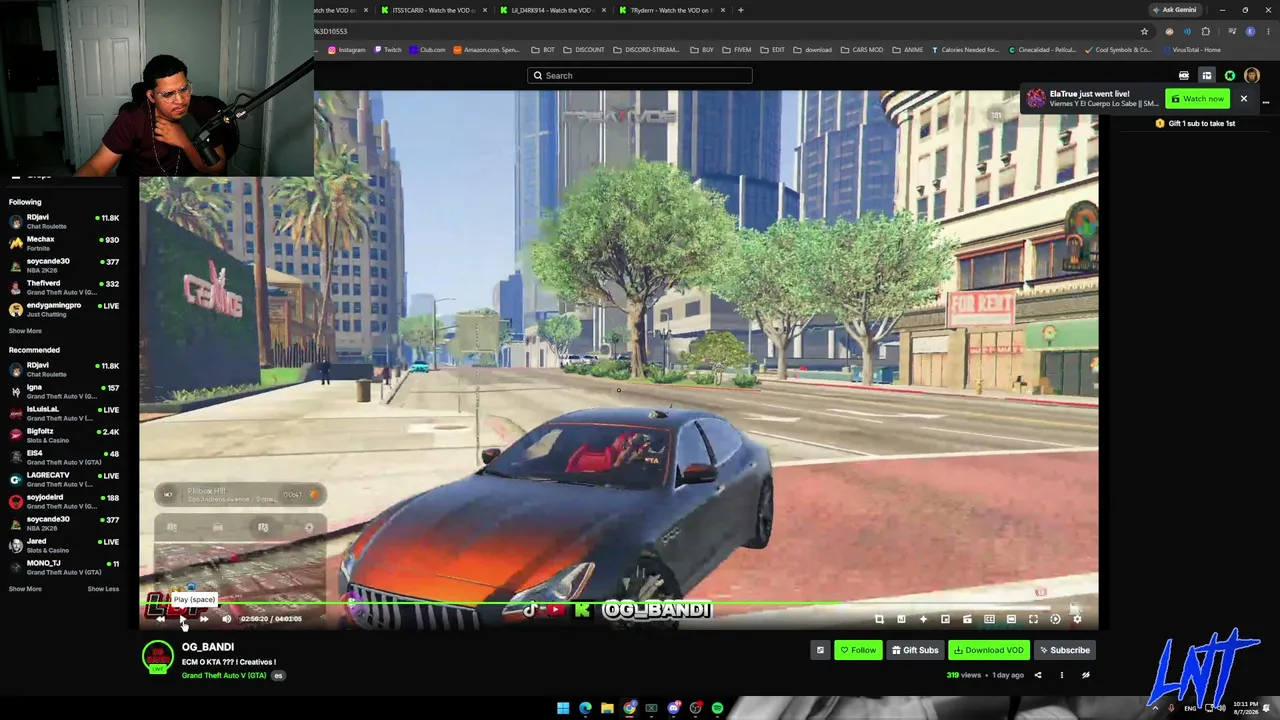The height and width of the screenshot is (720, 1280).
Task: Click Watch now on EiaTrue notification
Action: (x=1197, y=99)
